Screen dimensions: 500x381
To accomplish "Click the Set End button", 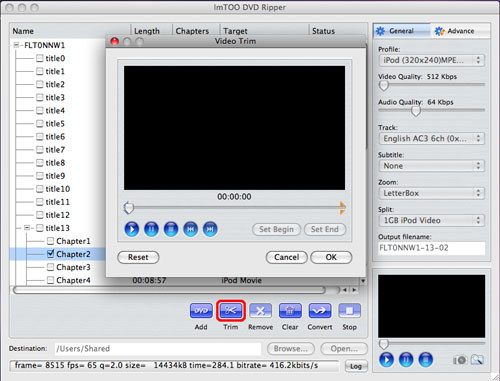I will (x=325, y=229).
